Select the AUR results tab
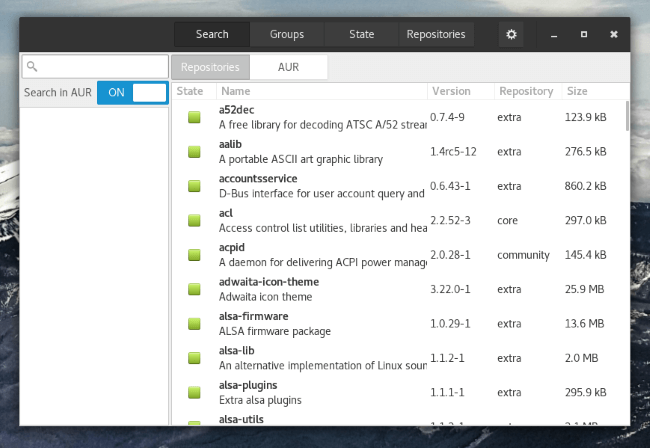Screen dimensions: 650x448 [289, 67]
